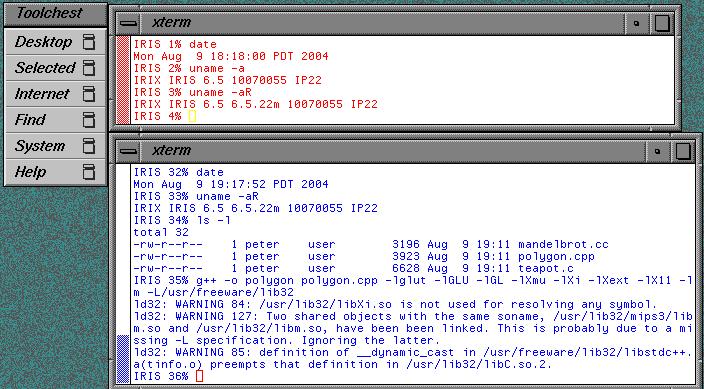Open the Help toolchest menu
This screenshot has width=704, height=389.
(x=55, y=172)
